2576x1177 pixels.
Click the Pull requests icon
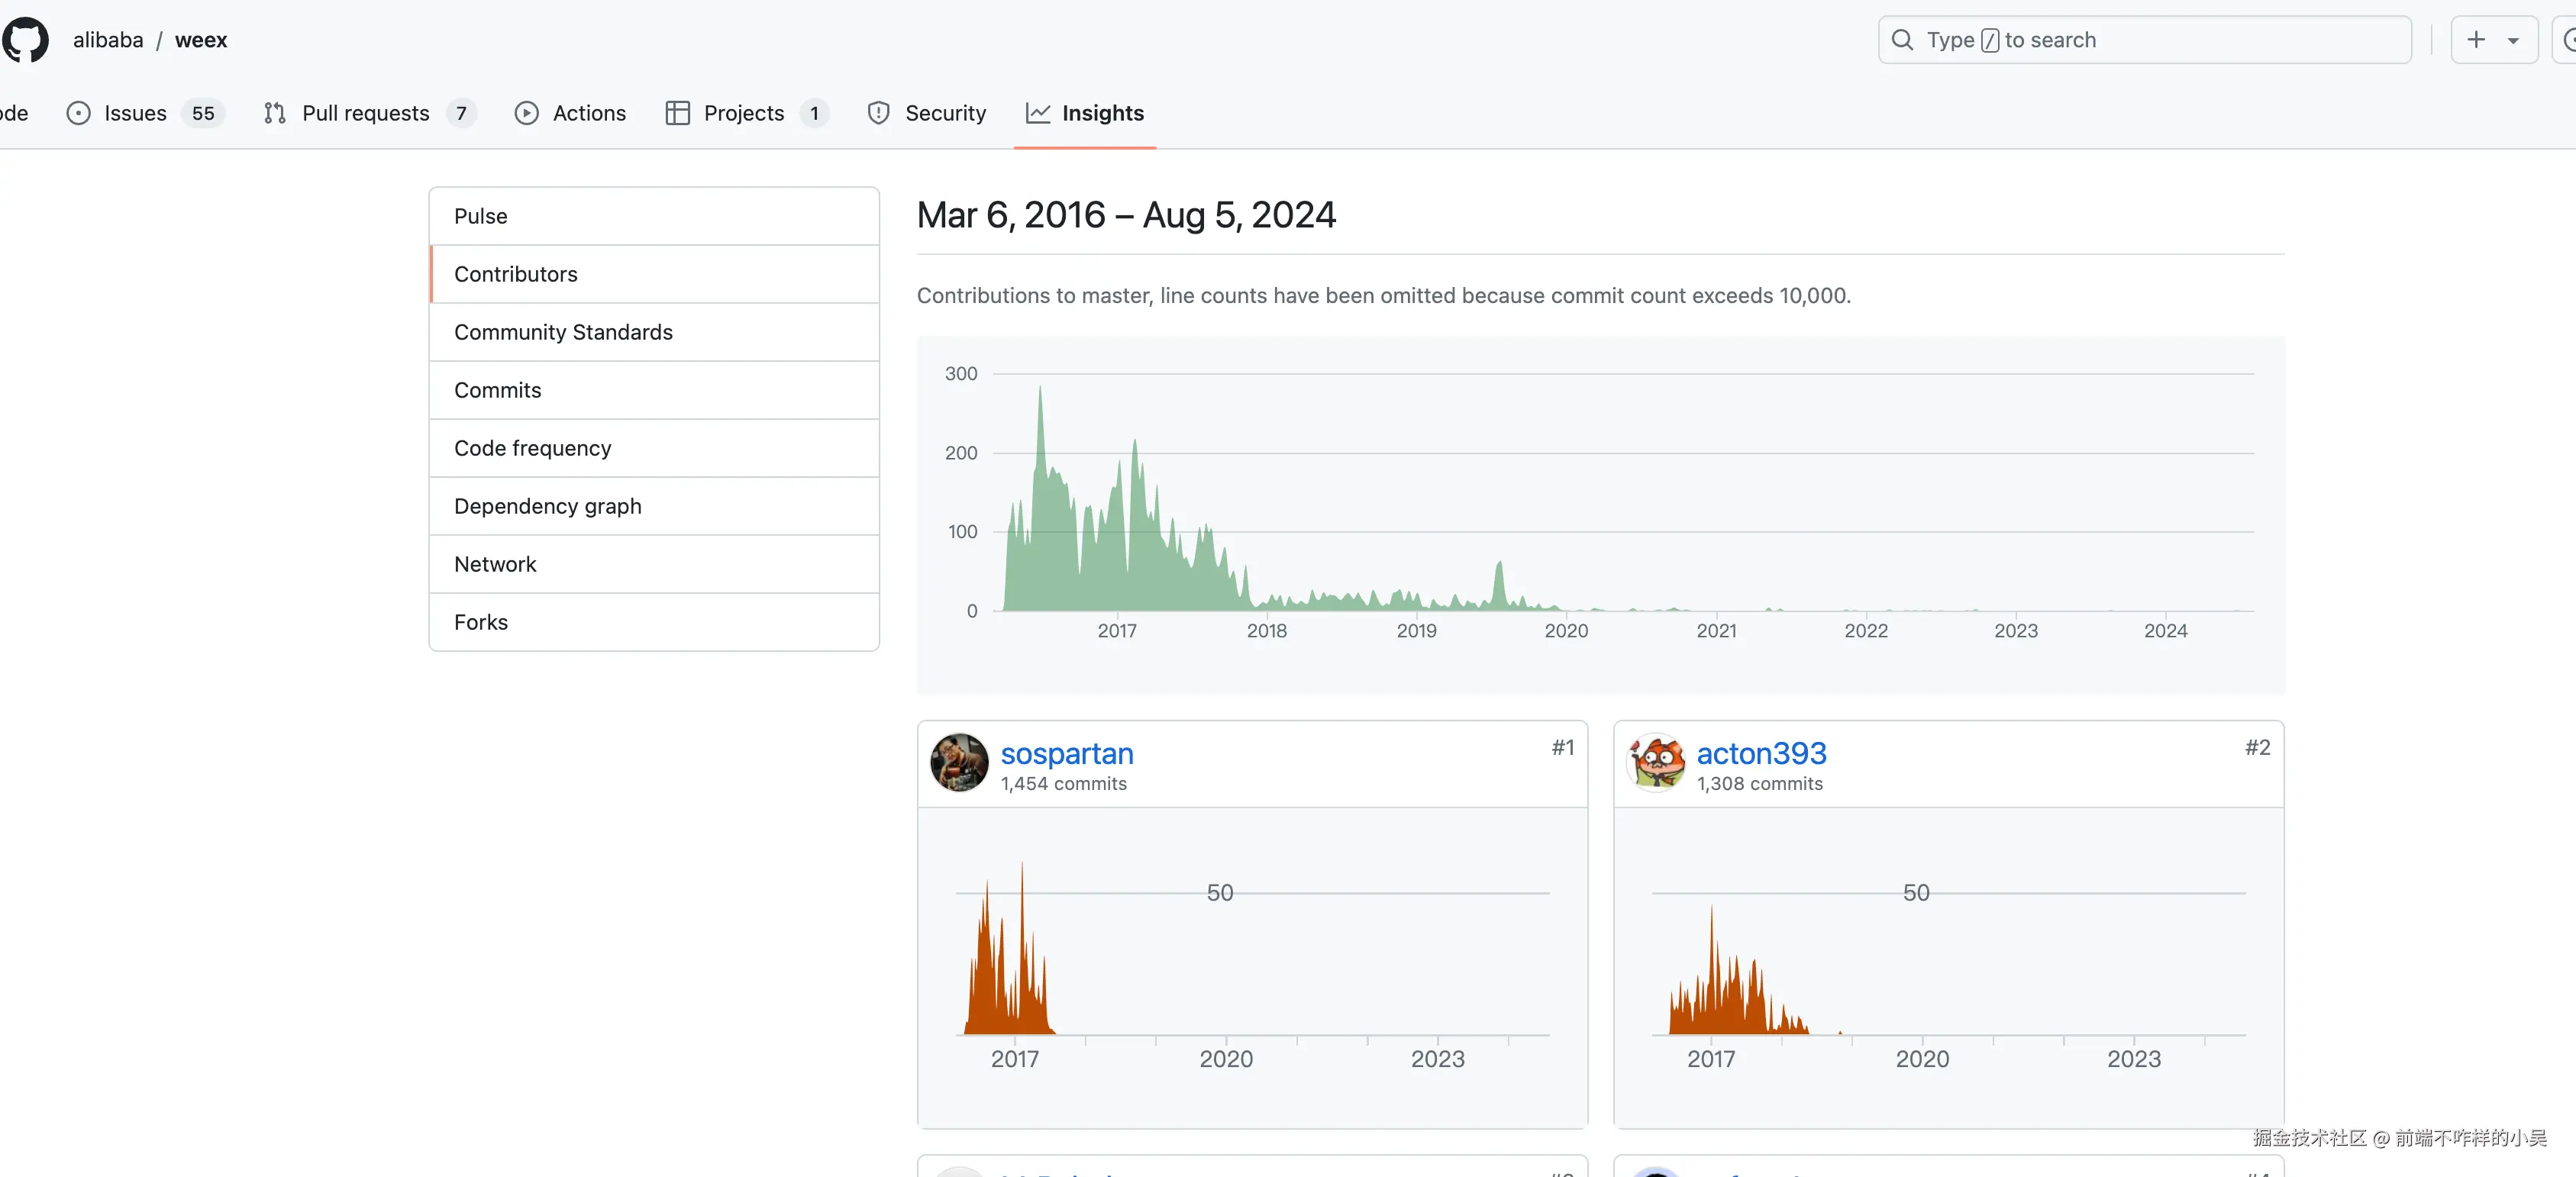point(275,113)
